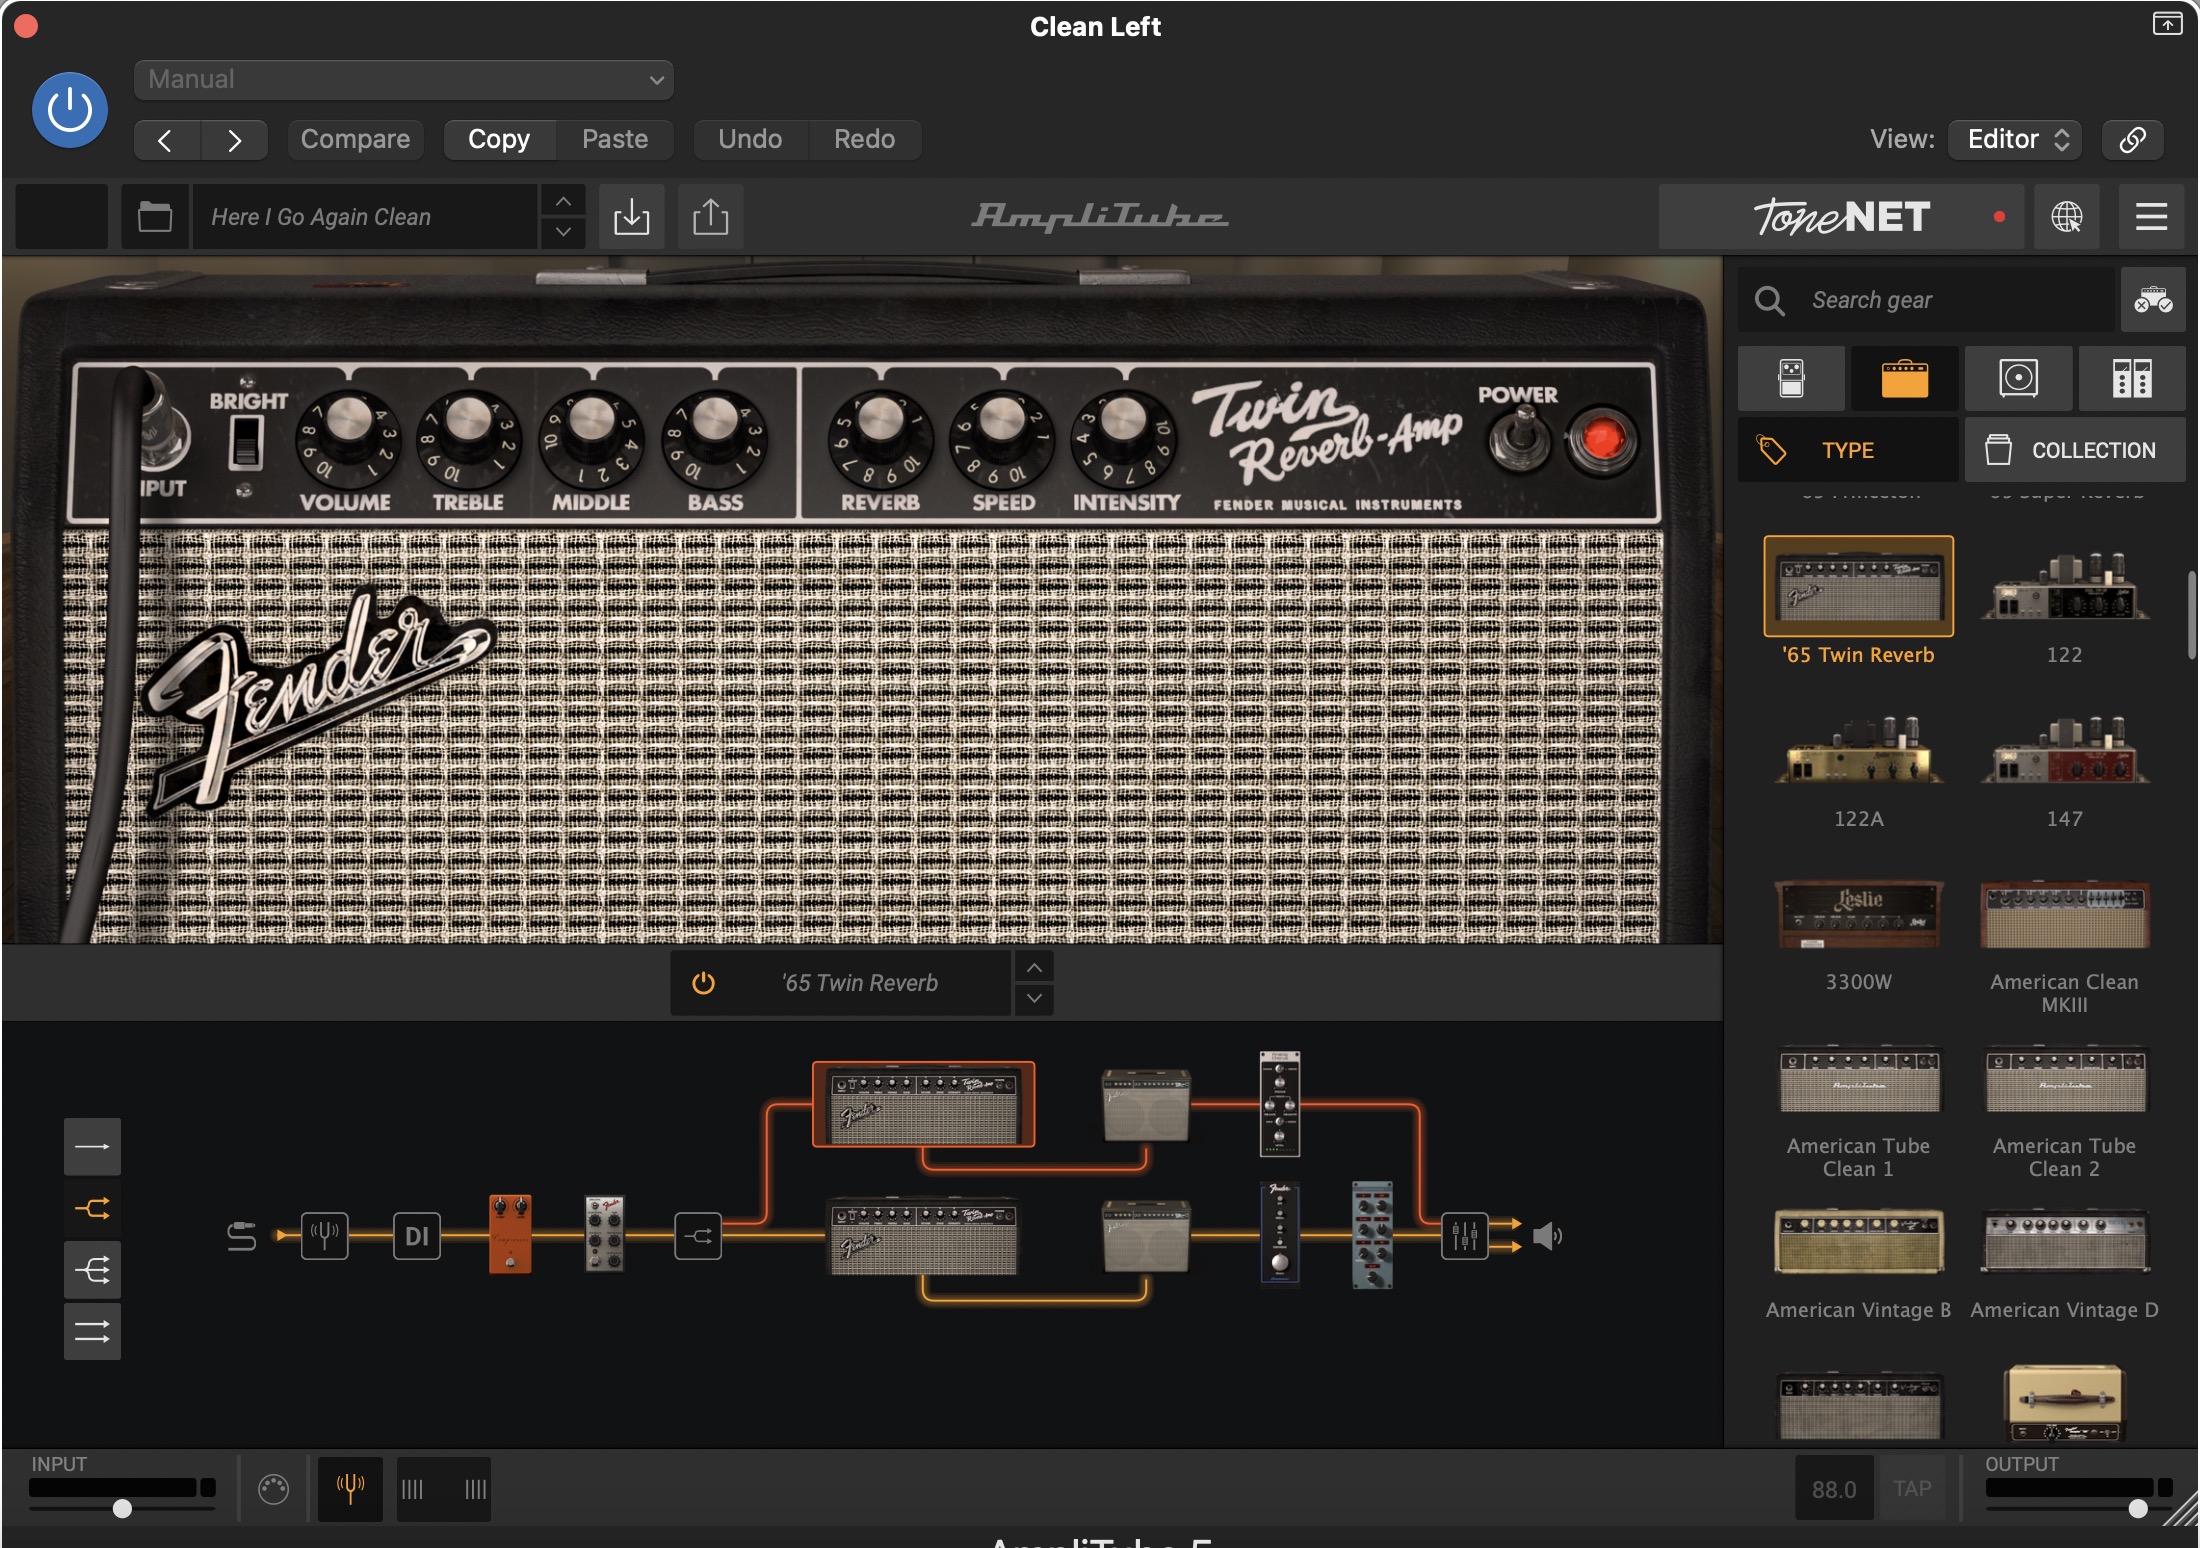Image resolution: width=2200 pixels, height=1548 pixels.
Task: Open the View Editor dropdown
Action: 2015,140
